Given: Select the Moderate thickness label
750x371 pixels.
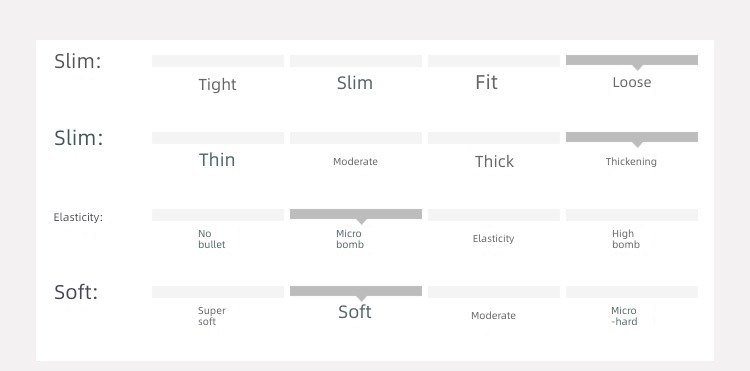Looking at the screenshot, I should pyautogui.click(x=355, y=162).
